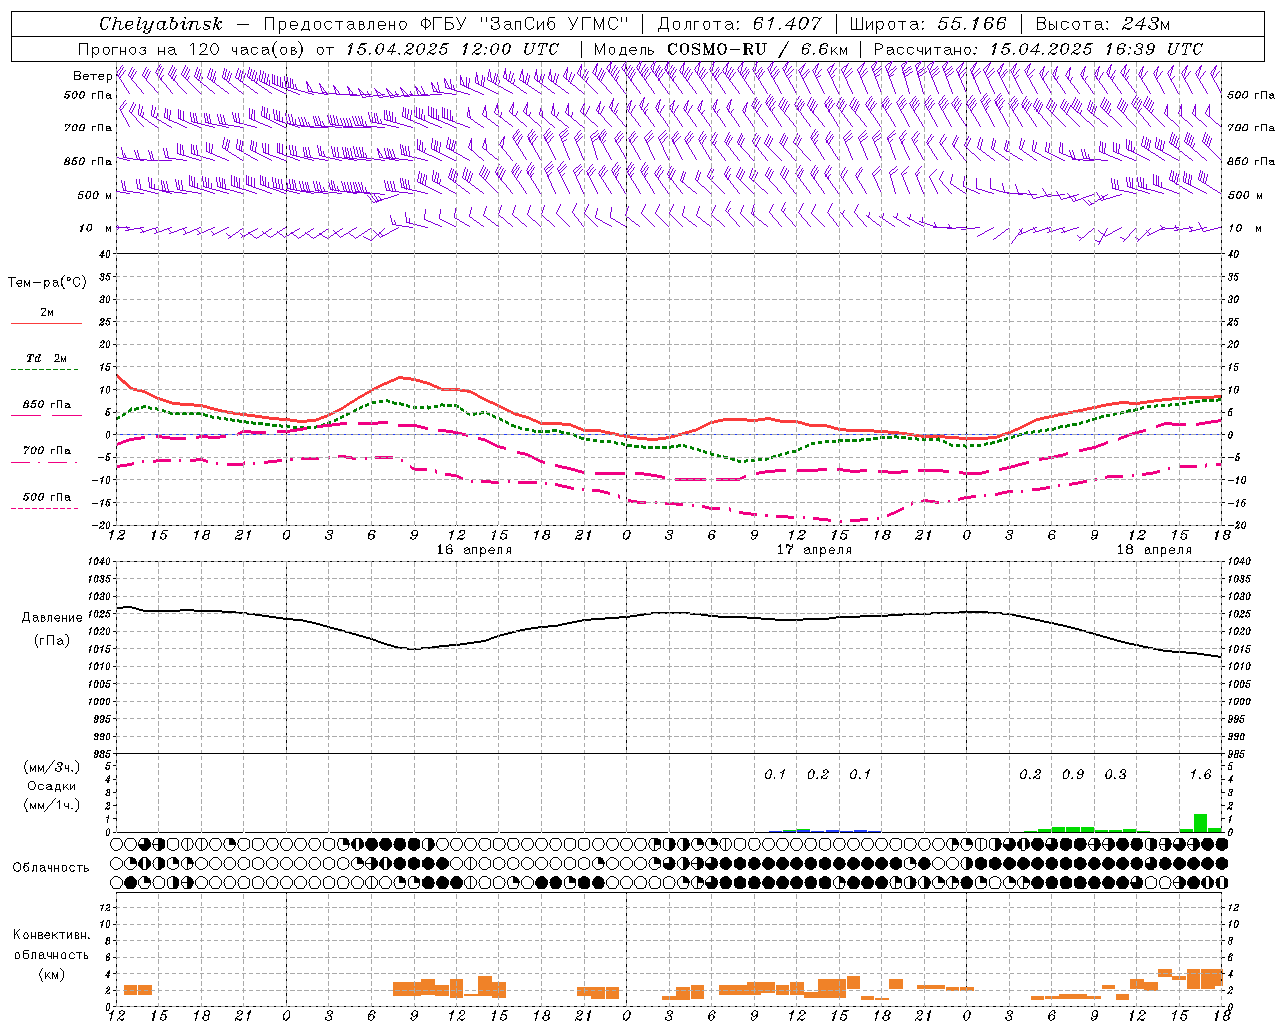
Task: Click the 'Тем-ра(°C)' temperature panel label
Action: click(48, 283)
